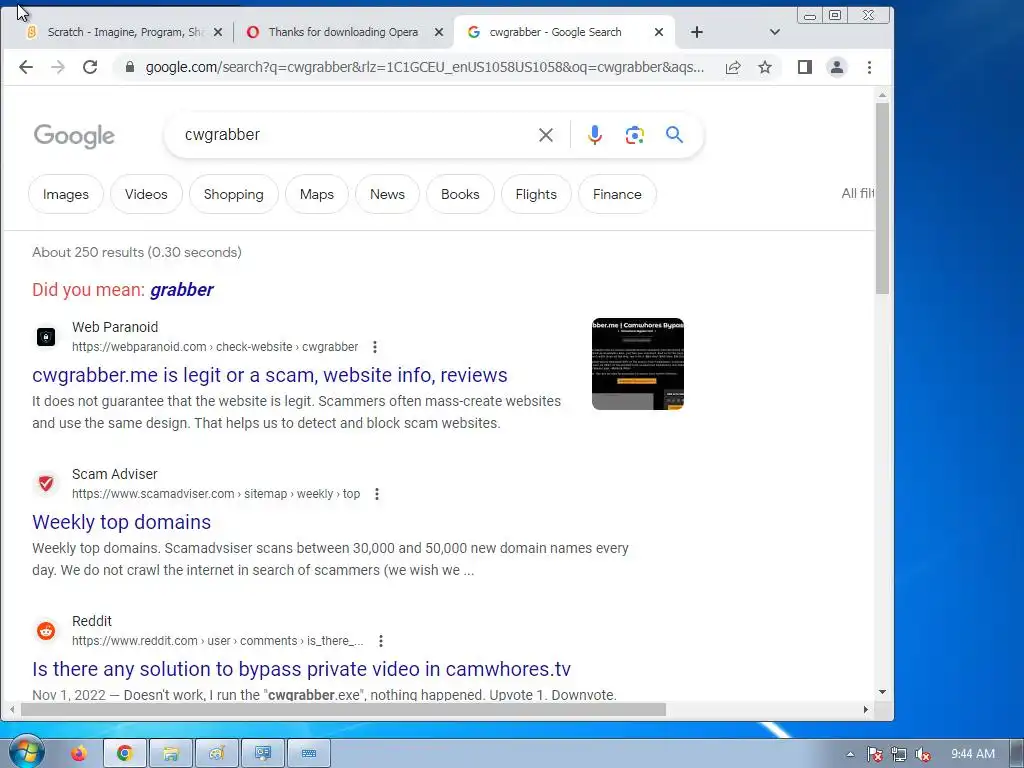Open more options for Web Paranoid result
This screenshot has width=1024, height=768.
pos(375,347)
